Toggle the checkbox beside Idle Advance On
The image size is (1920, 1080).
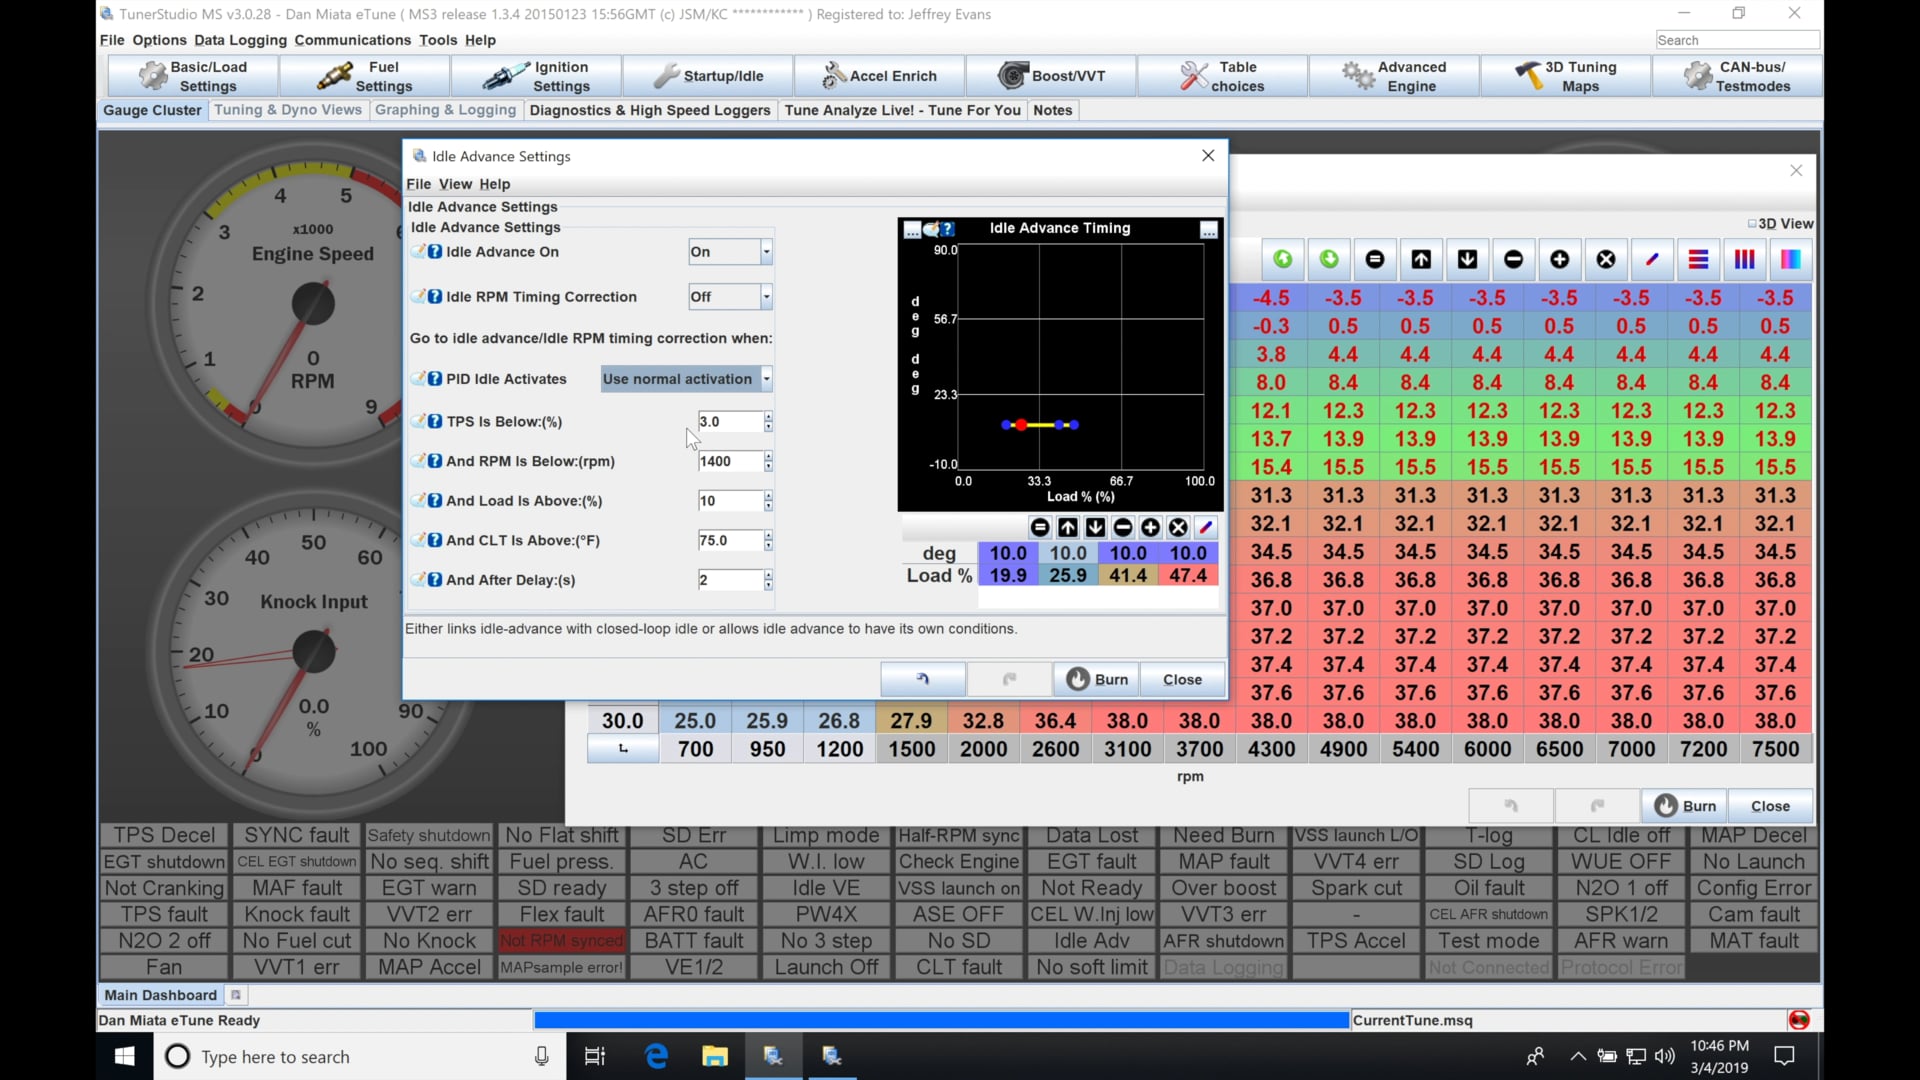(419, 251)
